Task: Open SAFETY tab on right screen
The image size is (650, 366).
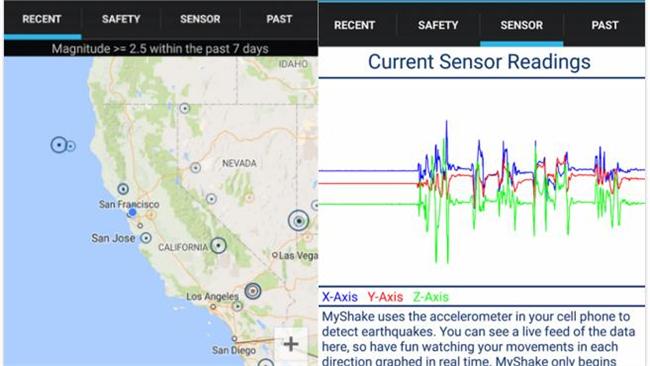Action: click(438, 25)
